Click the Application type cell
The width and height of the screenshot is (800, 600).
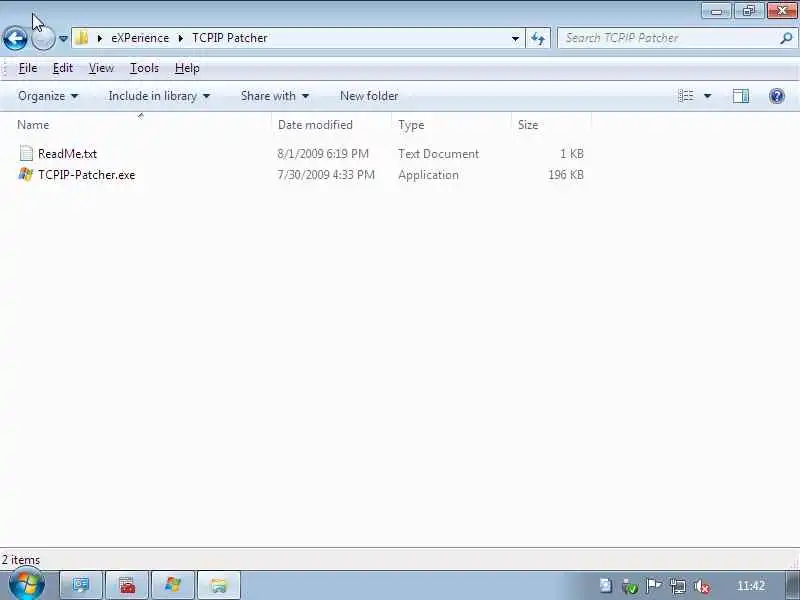tap(428, 175)
